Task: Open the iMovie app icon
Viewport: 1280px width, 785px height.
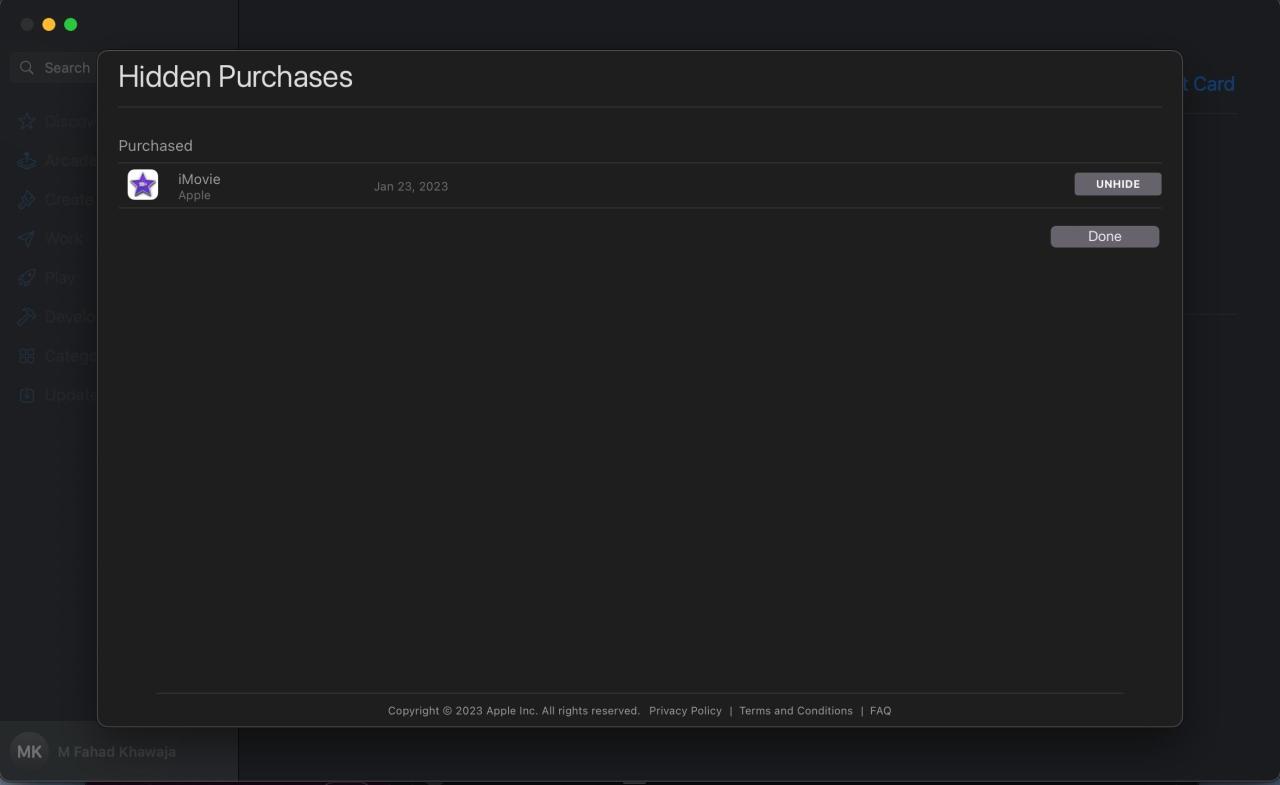Action: (x=143, y=185)
